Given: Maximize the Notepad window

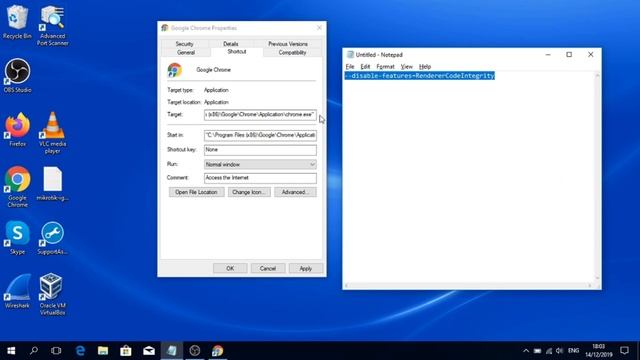Looking at the screenshot, I should pyautogui.click(x=569, y=54).
